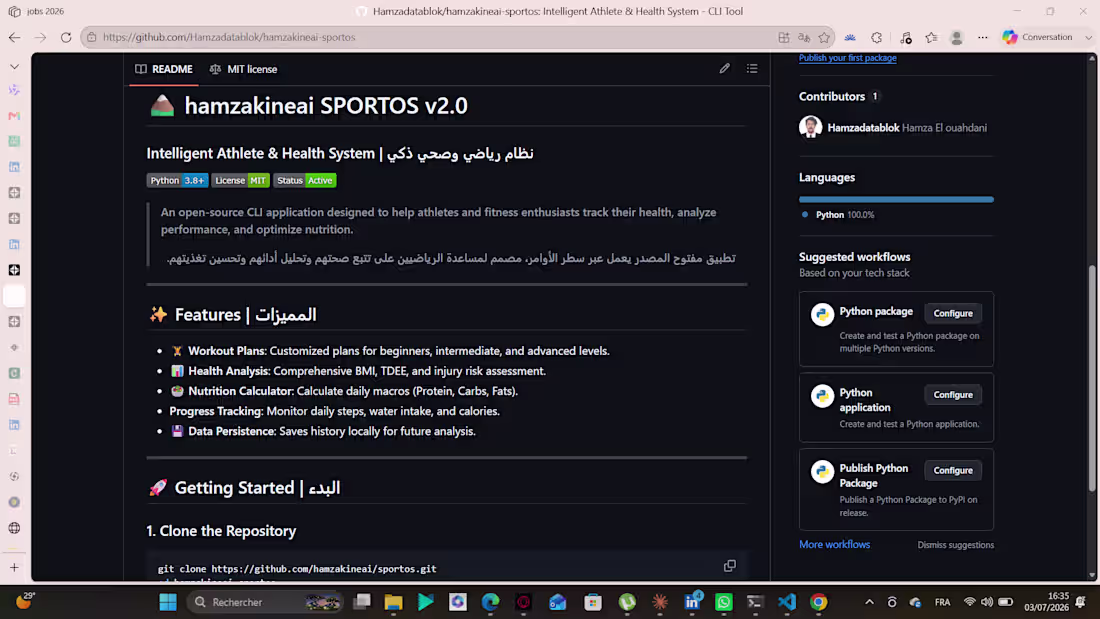Viewport: 1100px width, 619px height.
Task: Open Hamzadatablok contributor profile link
Action: click(x=863, y=128)
